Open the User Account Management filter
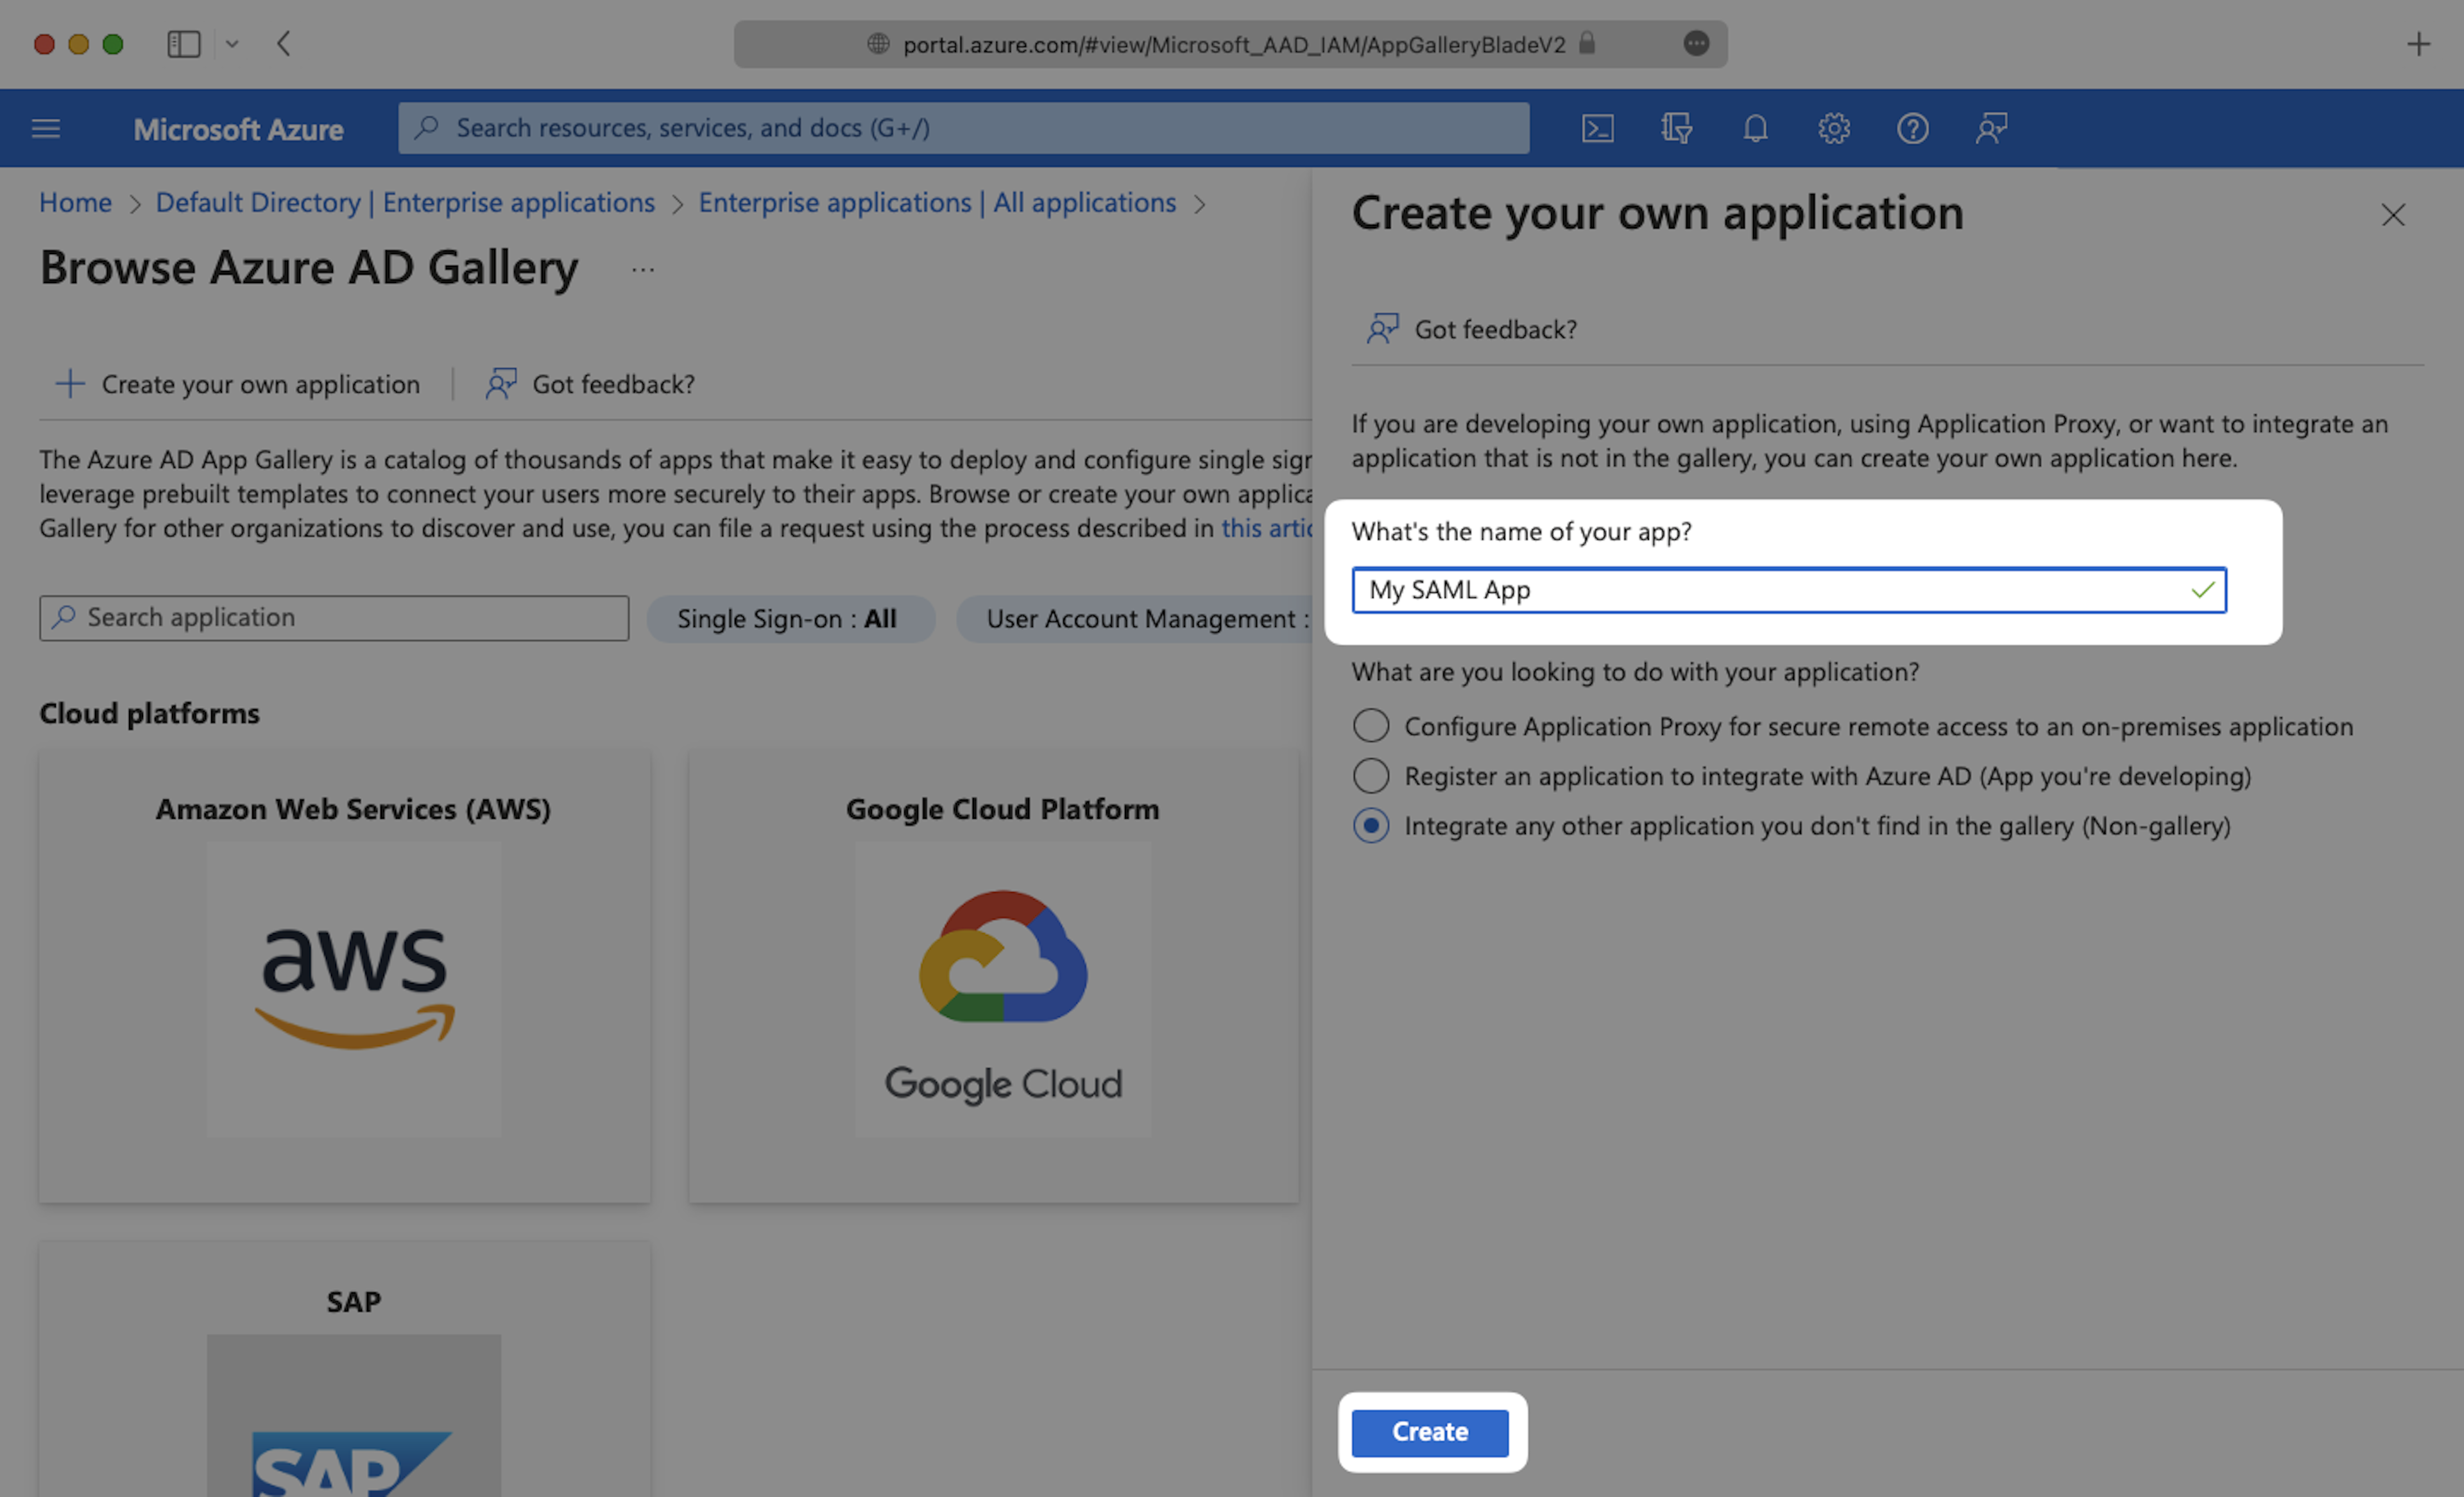Screen dimensions: 2464x1497 (1140, 619)
